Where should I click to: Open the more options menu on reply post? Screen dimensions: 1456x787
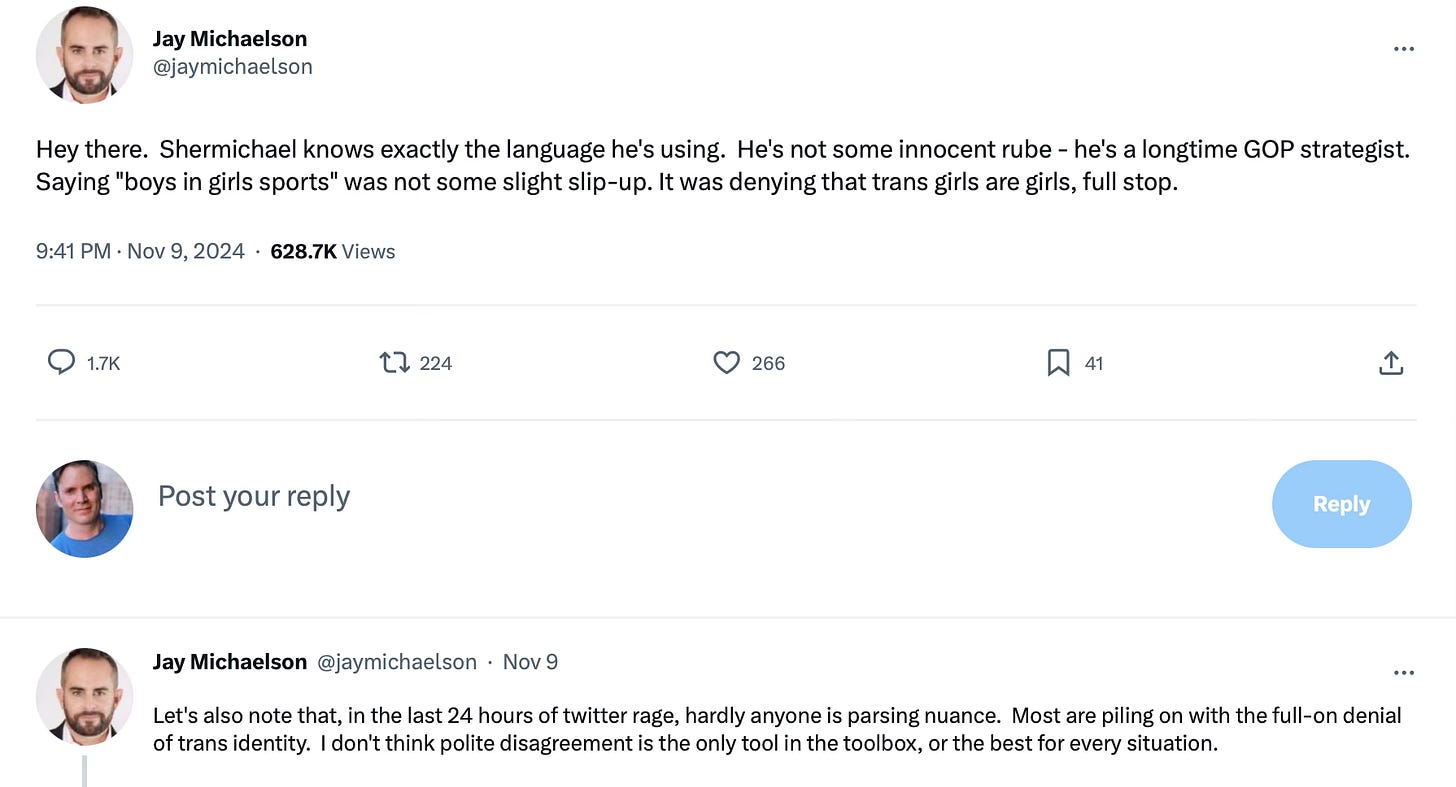(x=1403, y=672)
